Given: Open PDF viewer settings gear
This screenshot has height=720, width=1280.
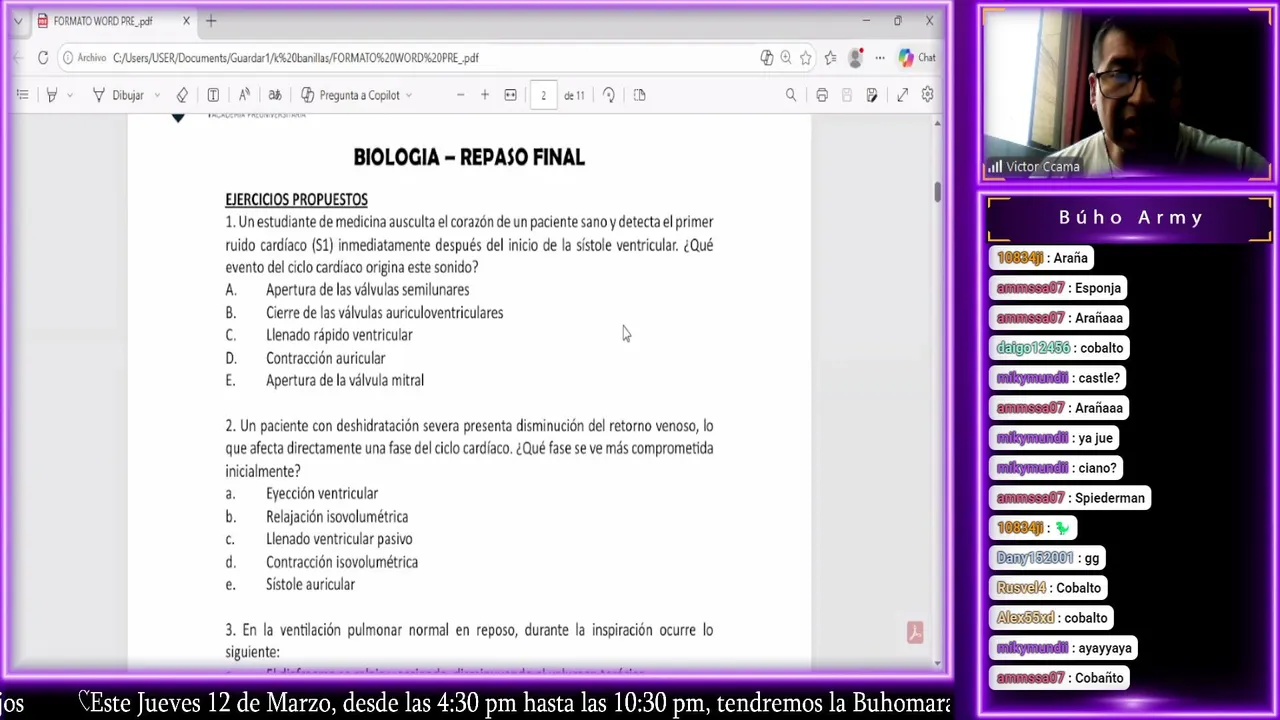Looking at the screenshot, I should tap(928, 95).
